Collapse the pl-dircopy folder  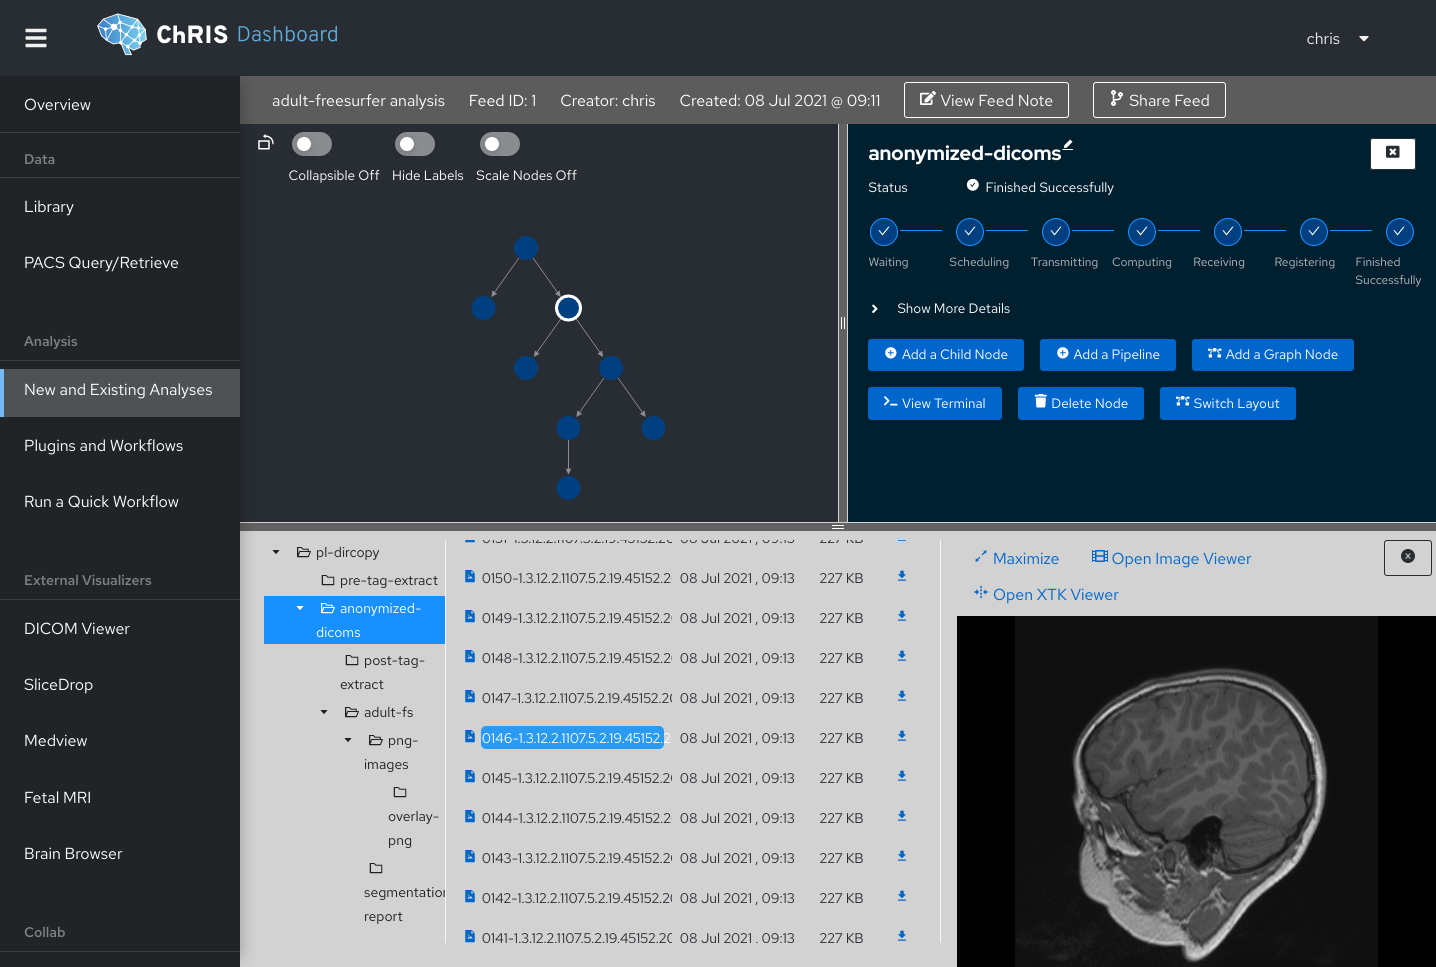[x=276, y=551]
